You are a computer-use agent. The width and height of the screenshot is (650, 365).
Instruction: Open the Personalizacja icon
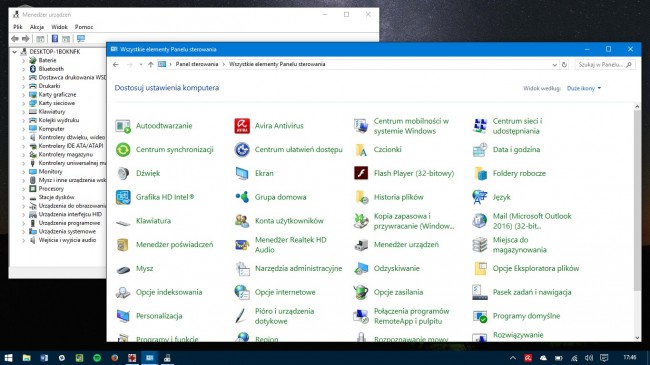pos(123,316)
